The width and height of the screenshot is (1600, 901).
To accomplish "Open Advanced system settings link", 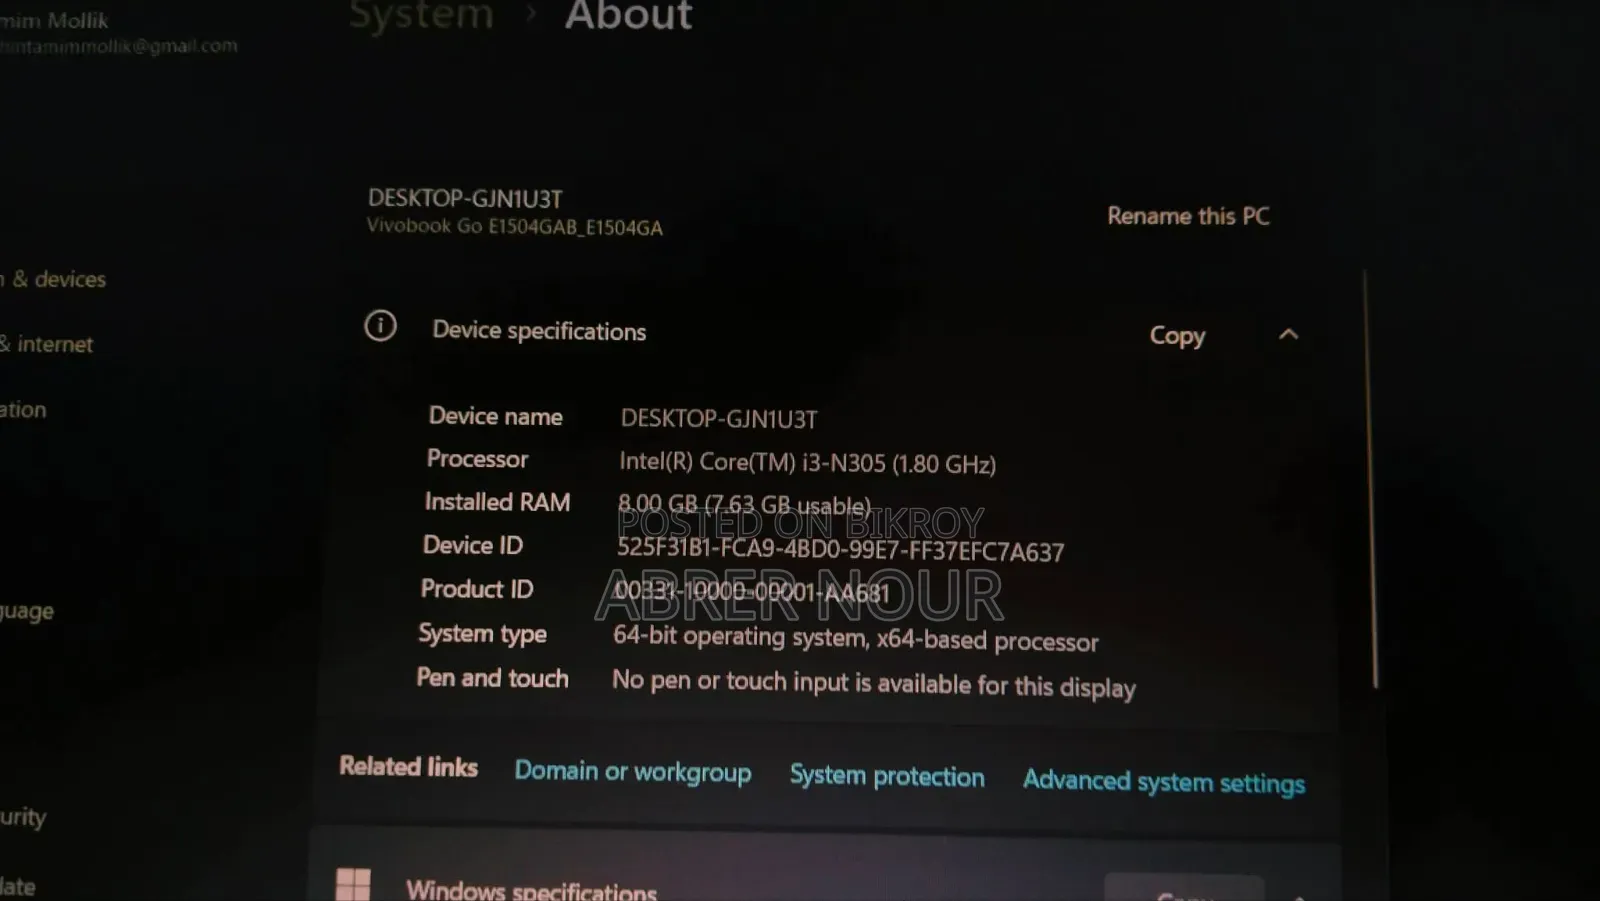I will click(x=1163, y=782).
